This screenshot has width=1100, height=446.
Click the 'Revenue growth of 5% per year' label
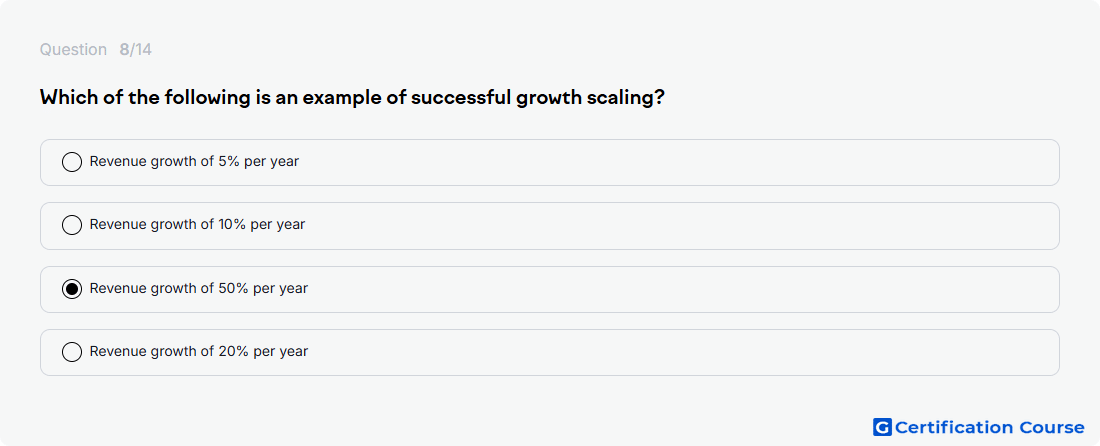194,162
